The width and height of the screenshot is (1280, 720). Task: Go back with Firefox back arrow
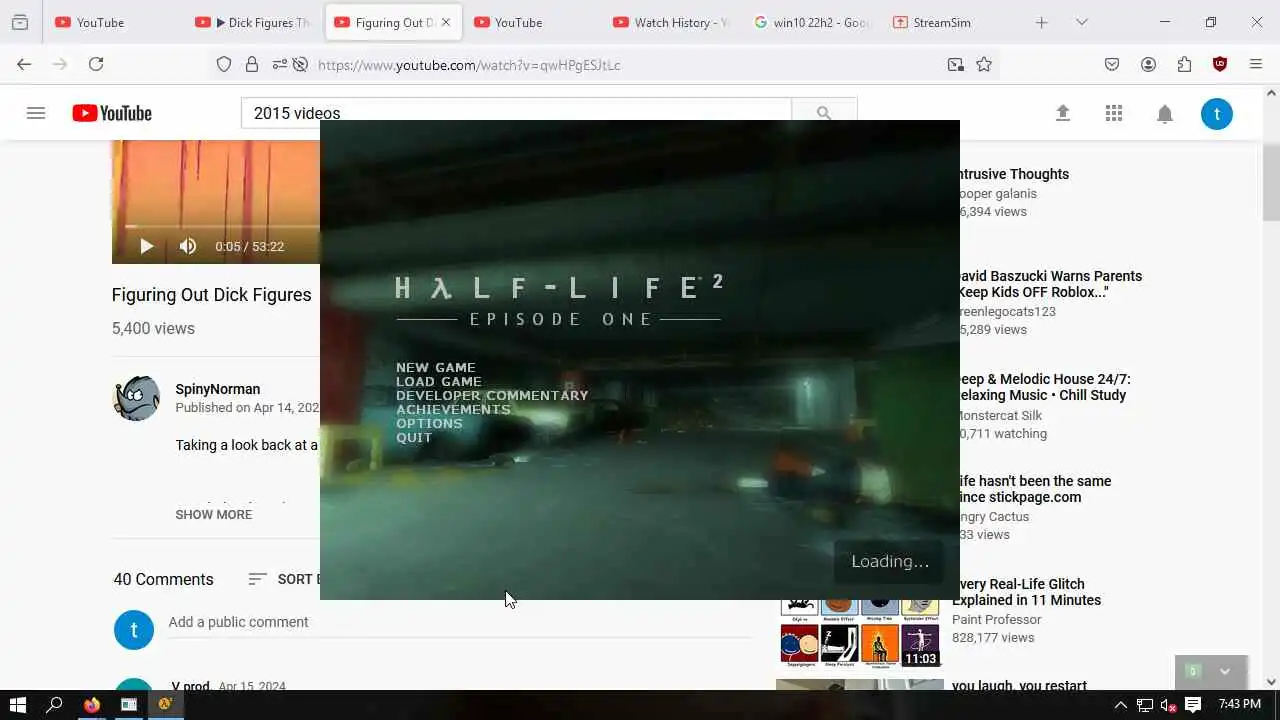[24, 64]
